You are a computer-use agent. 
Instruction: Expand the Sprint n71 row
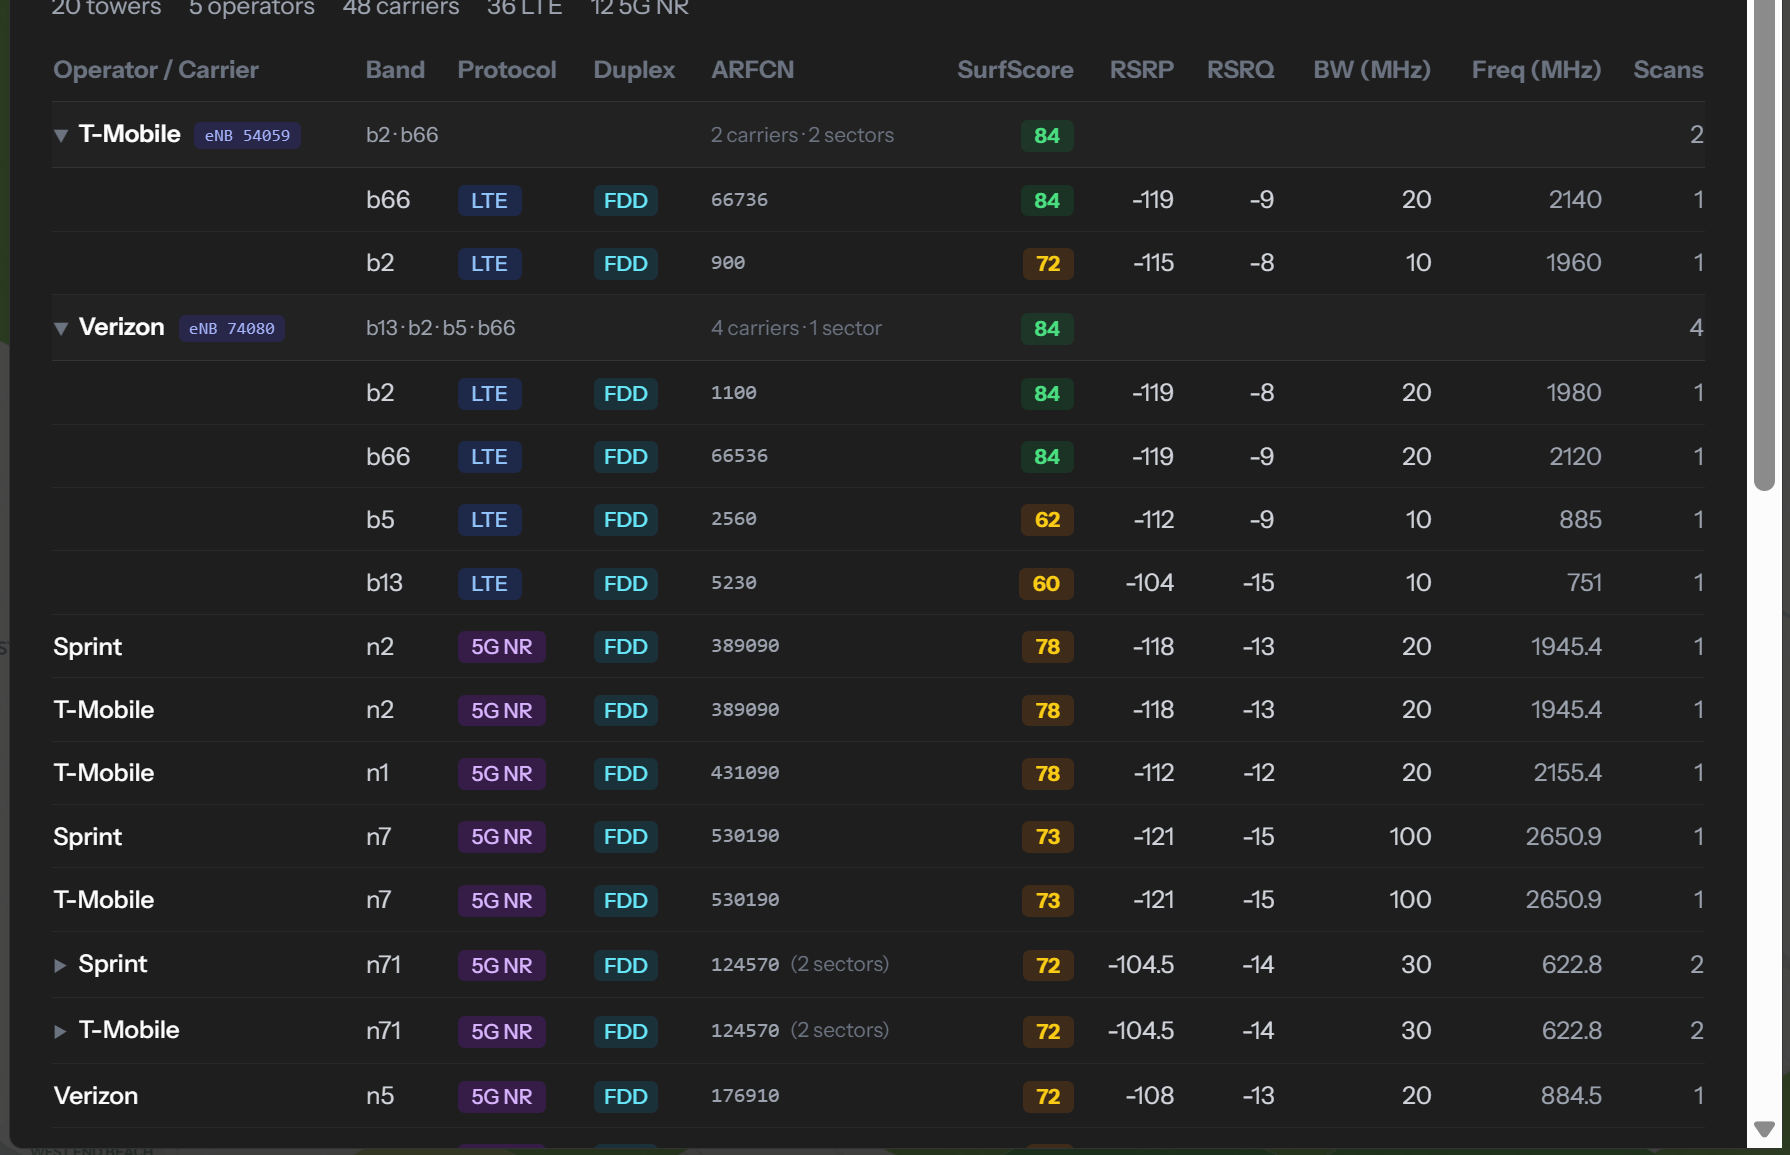(x=60, y=965)
